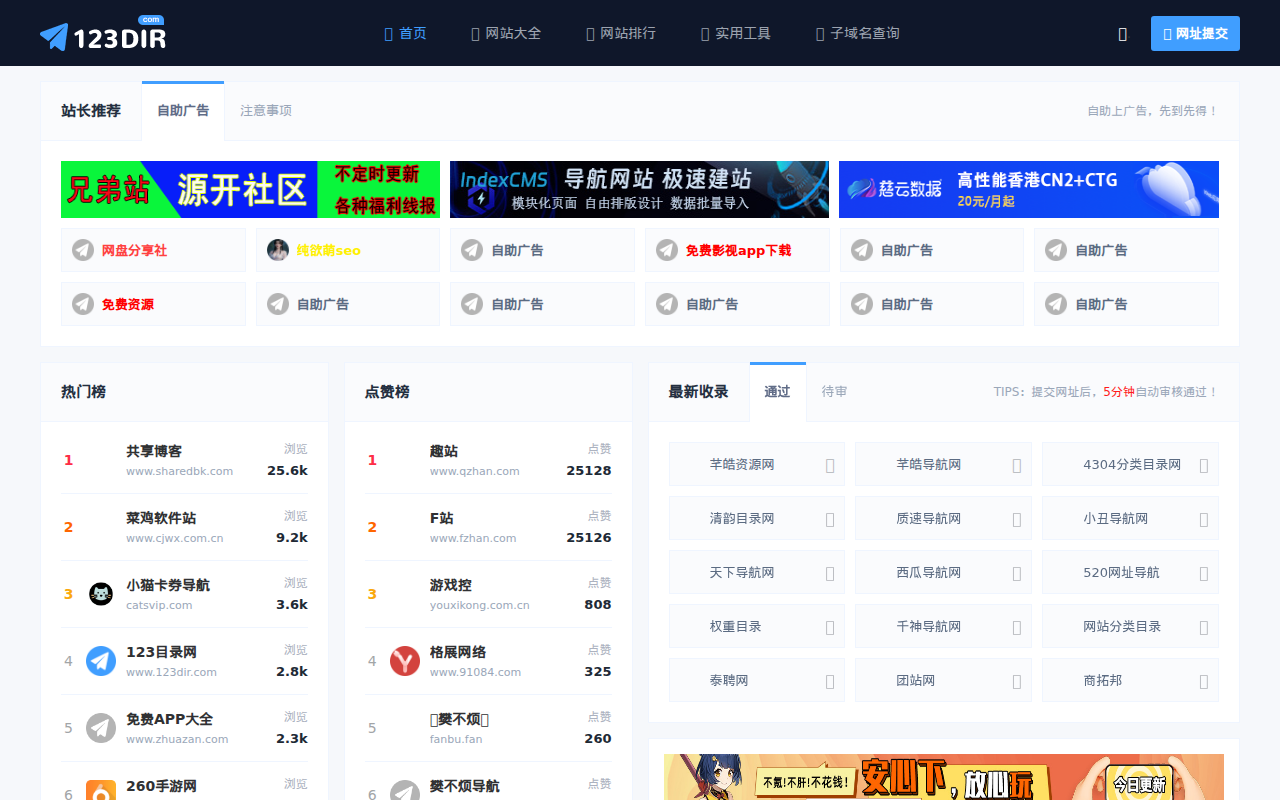Image resolution: width=1280 pixels, height=800 pixels.
Task: Click the 慈云数据 banner ad
Action: click(1029, 189)
